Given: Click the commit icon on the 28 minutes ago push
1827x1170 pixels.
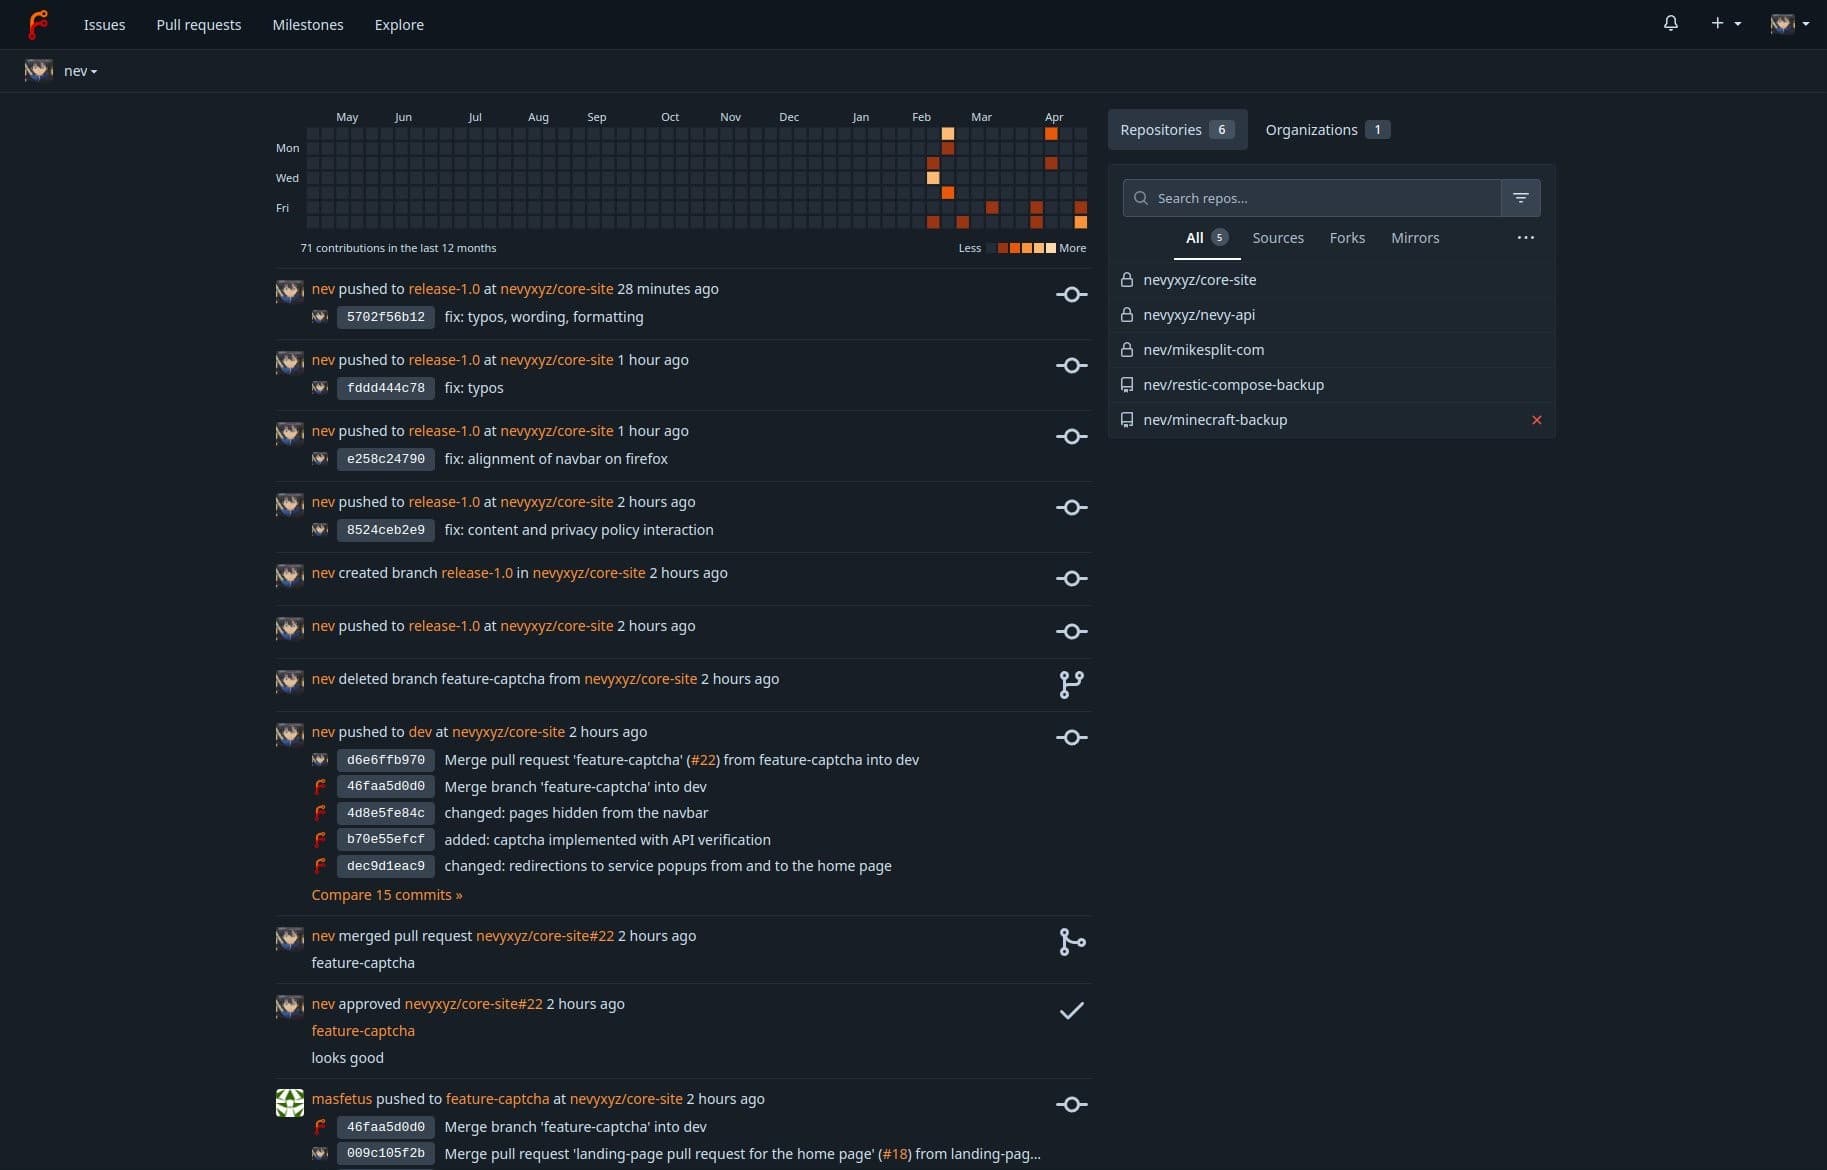Looking at the screenshot, I should (1071, 295).
